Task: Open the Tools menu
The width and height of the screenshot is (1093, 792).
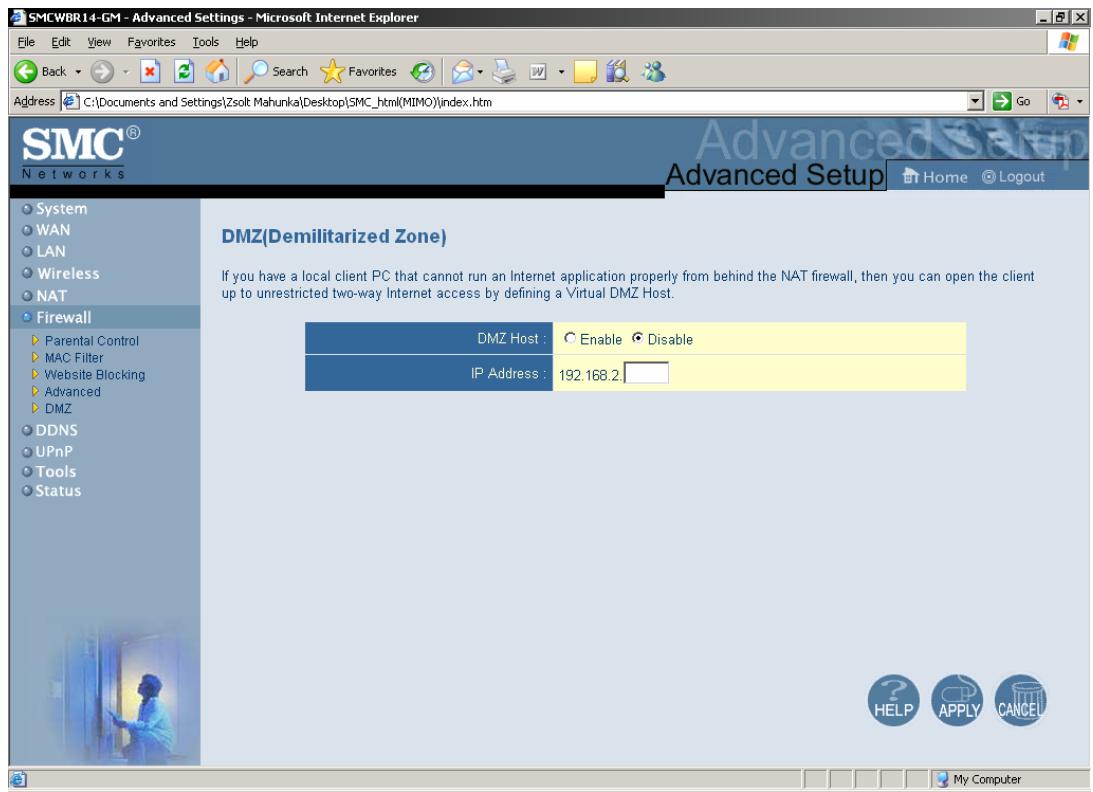Action: [206, 42]
